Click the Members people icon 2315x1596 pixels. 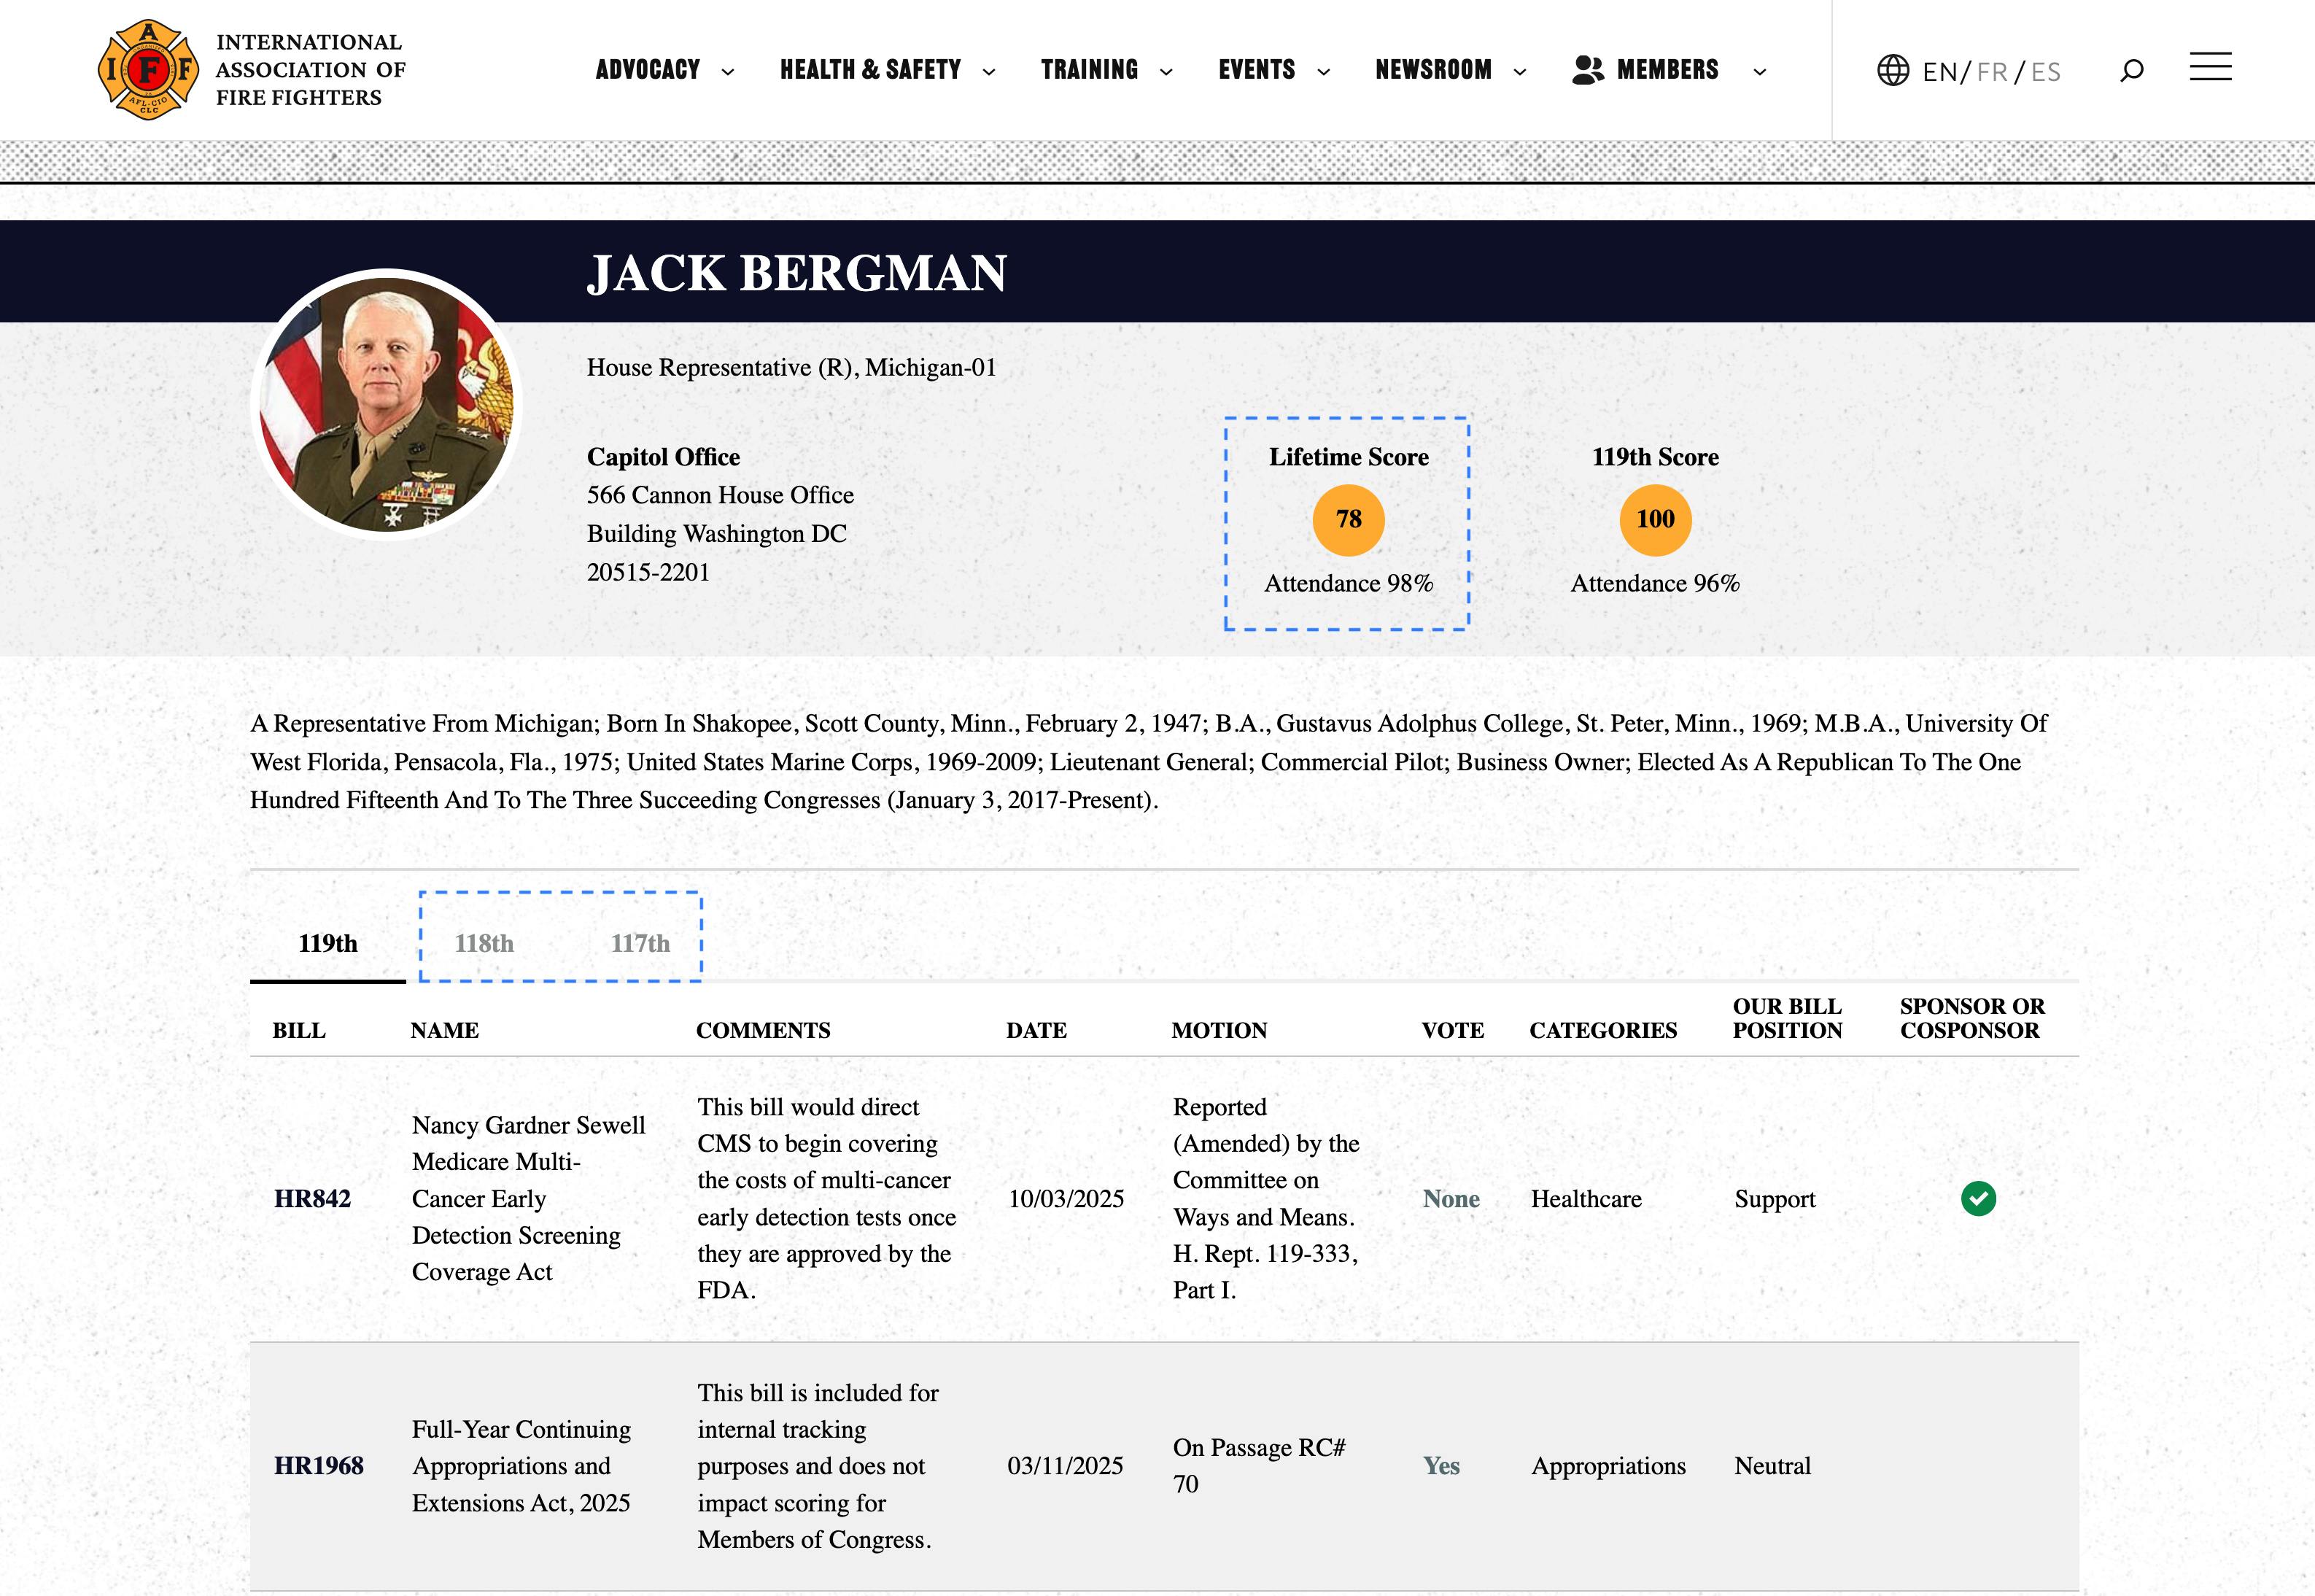(x=1587, y=69)
